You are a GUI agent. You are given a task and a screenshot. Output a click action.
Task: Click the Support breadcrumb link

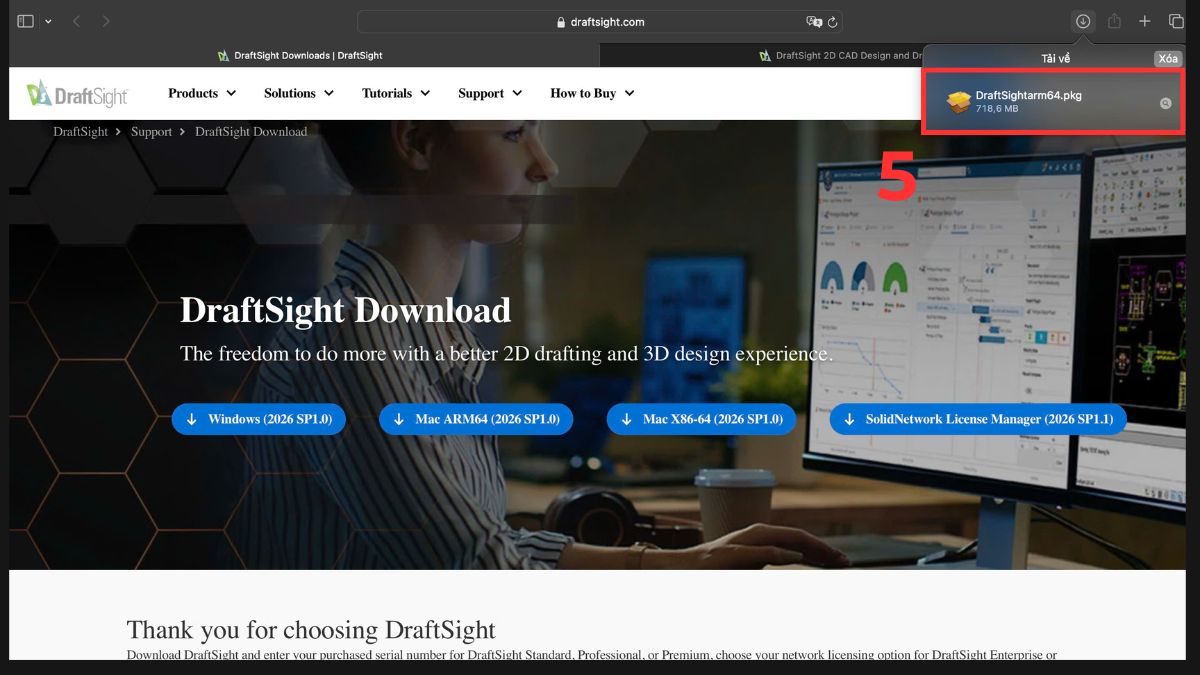pyautogui.click(x=152, y=132)
